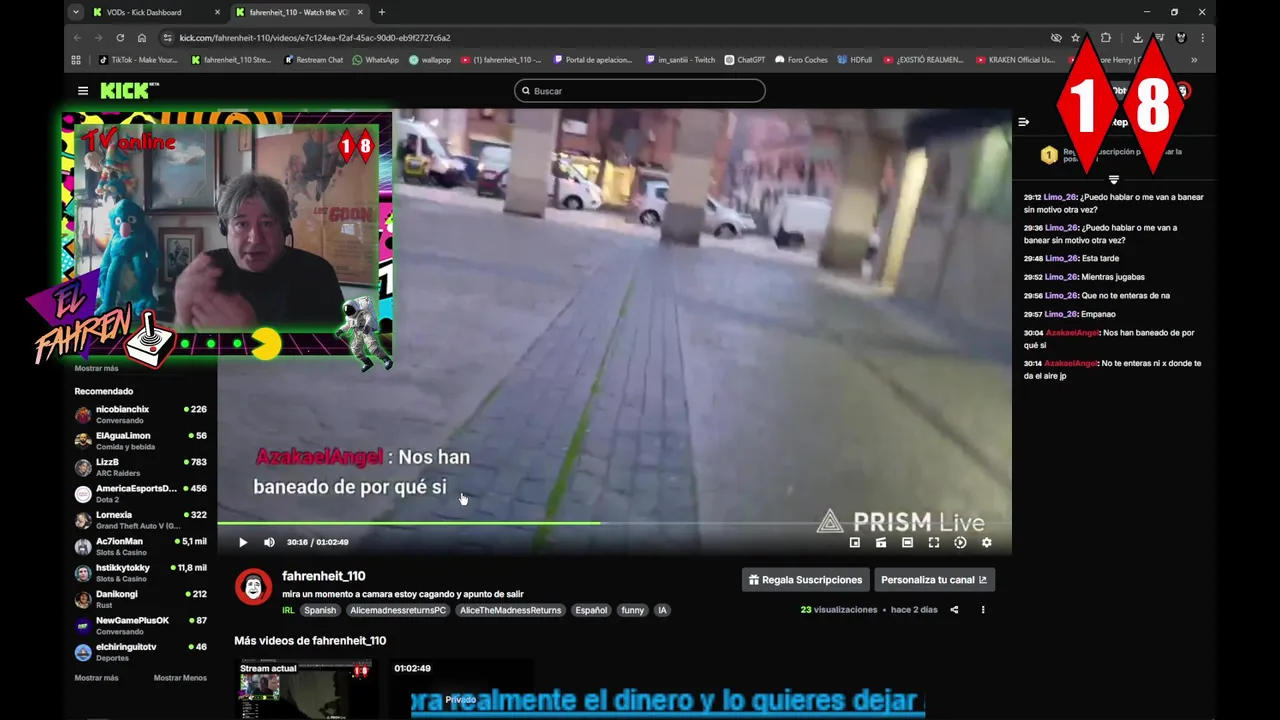This screenshot has width=1280, height=720.
Task: Show more bookmarks with the double chevron
Action: [x=1194, y=60]
